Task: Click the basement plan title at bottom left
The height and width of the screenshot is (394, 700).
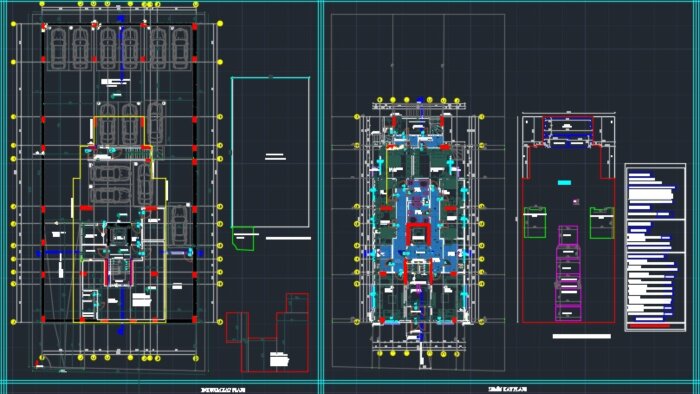Action: [223, 390]
